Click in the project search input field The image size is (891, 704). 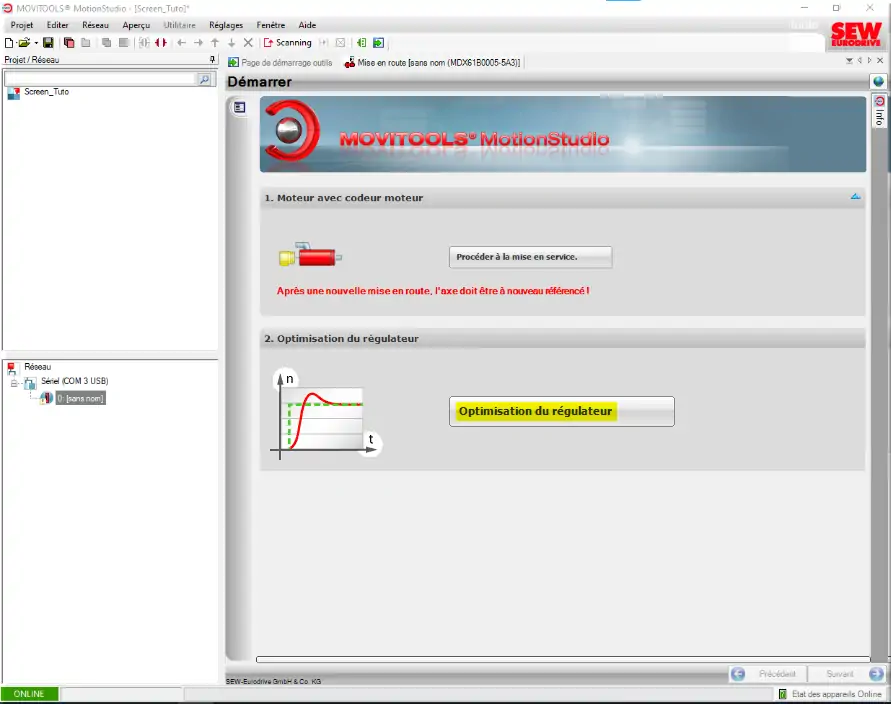point(100,78)
